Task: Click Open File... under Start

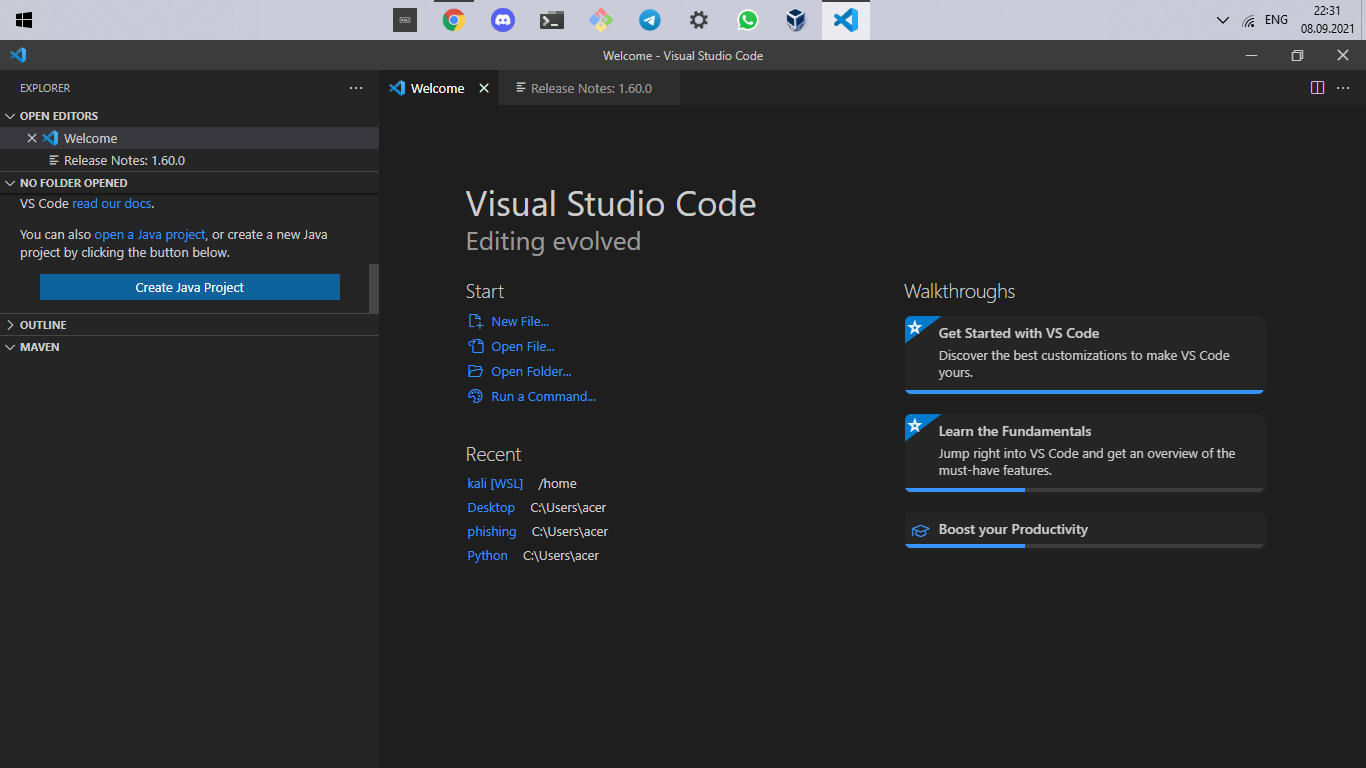Action: point(511,347)
